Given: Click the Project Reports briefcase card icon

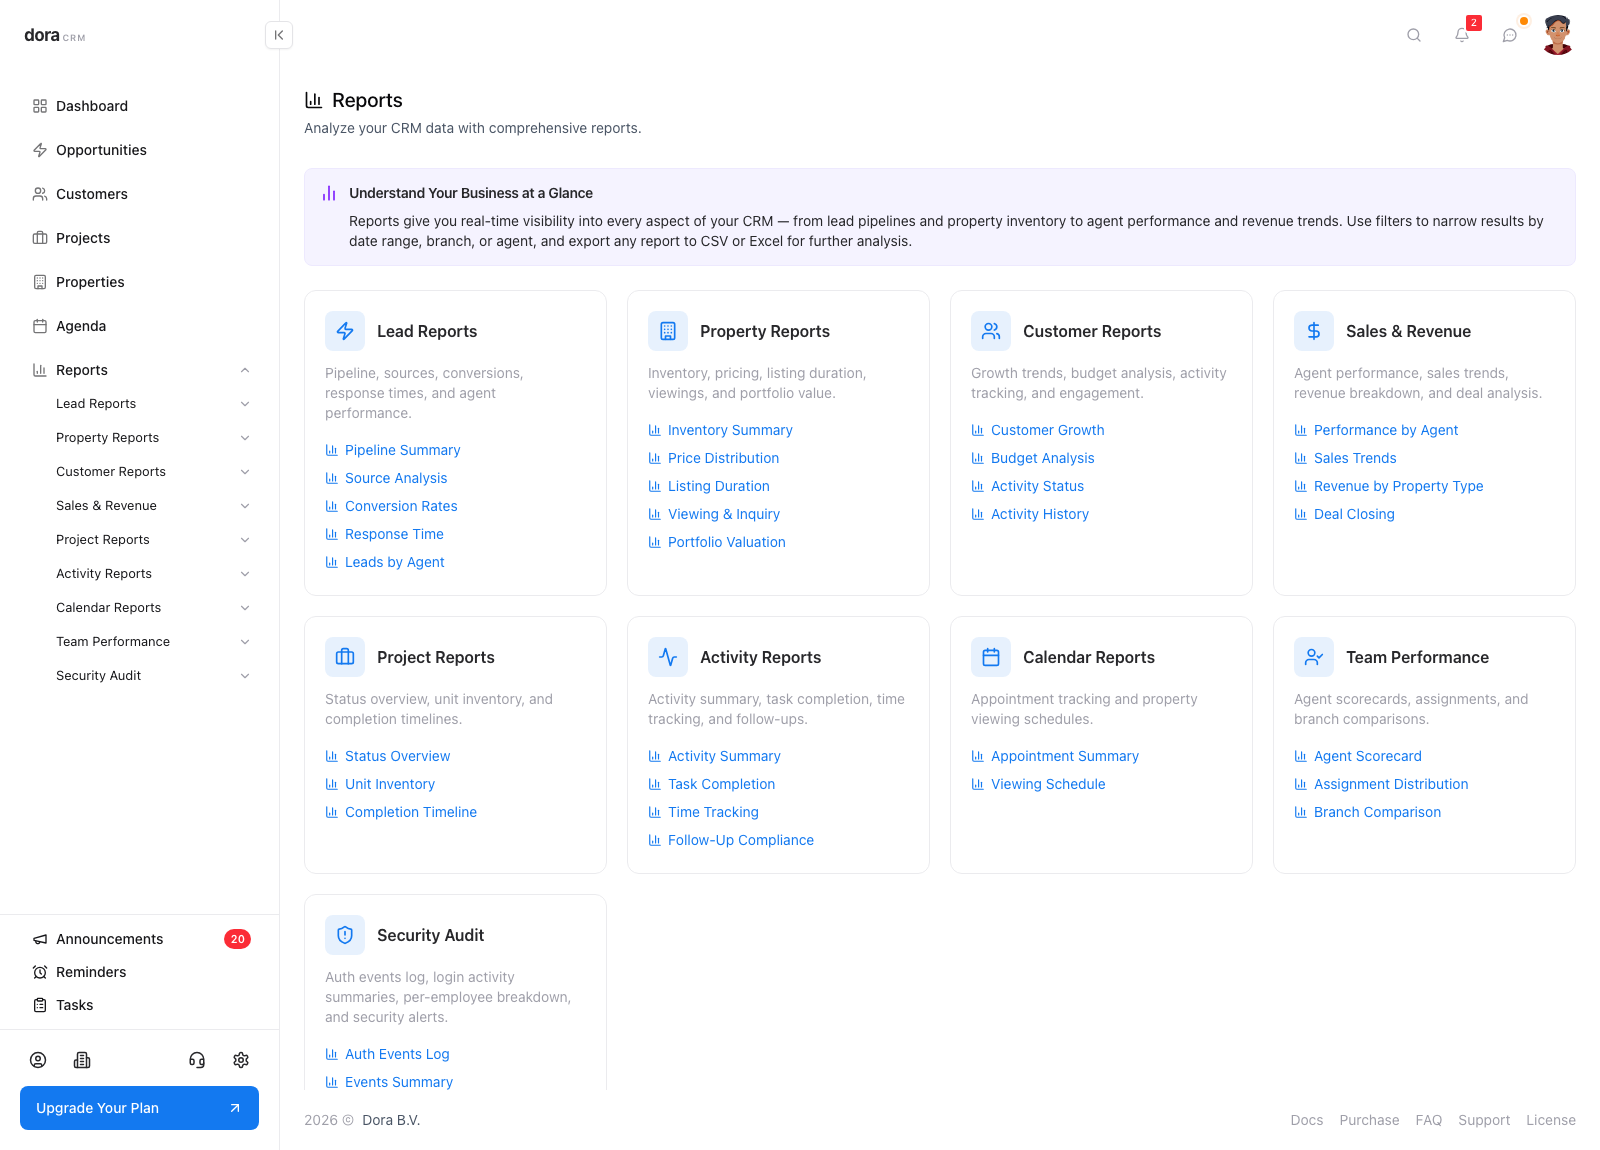Looking at the screenshot, I should [345, 657].
